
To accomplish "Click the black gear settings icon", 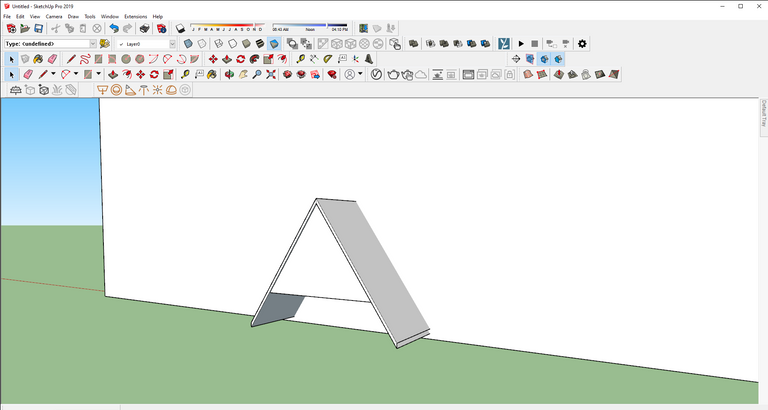I will click(582, 44).
